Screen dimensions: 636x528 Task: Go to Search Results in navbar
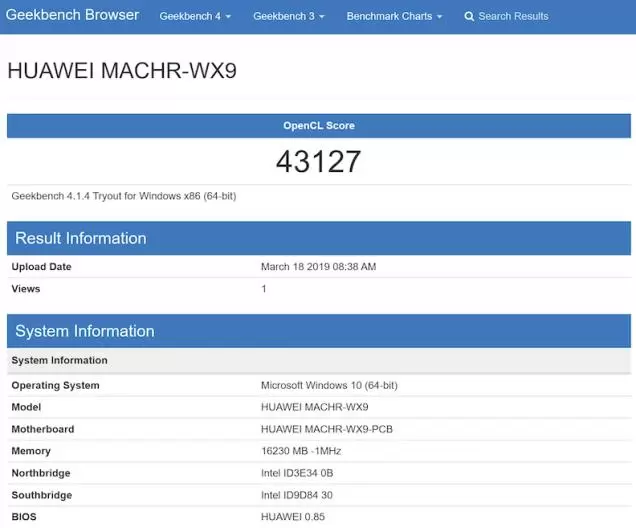[513, 17]
